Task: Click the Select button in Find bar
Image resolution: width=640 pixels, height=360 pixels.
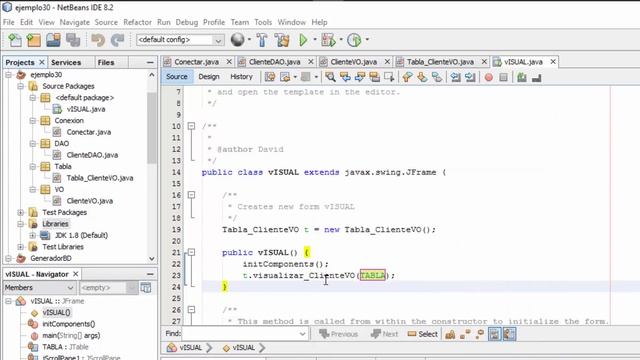Action: point(422,334)
